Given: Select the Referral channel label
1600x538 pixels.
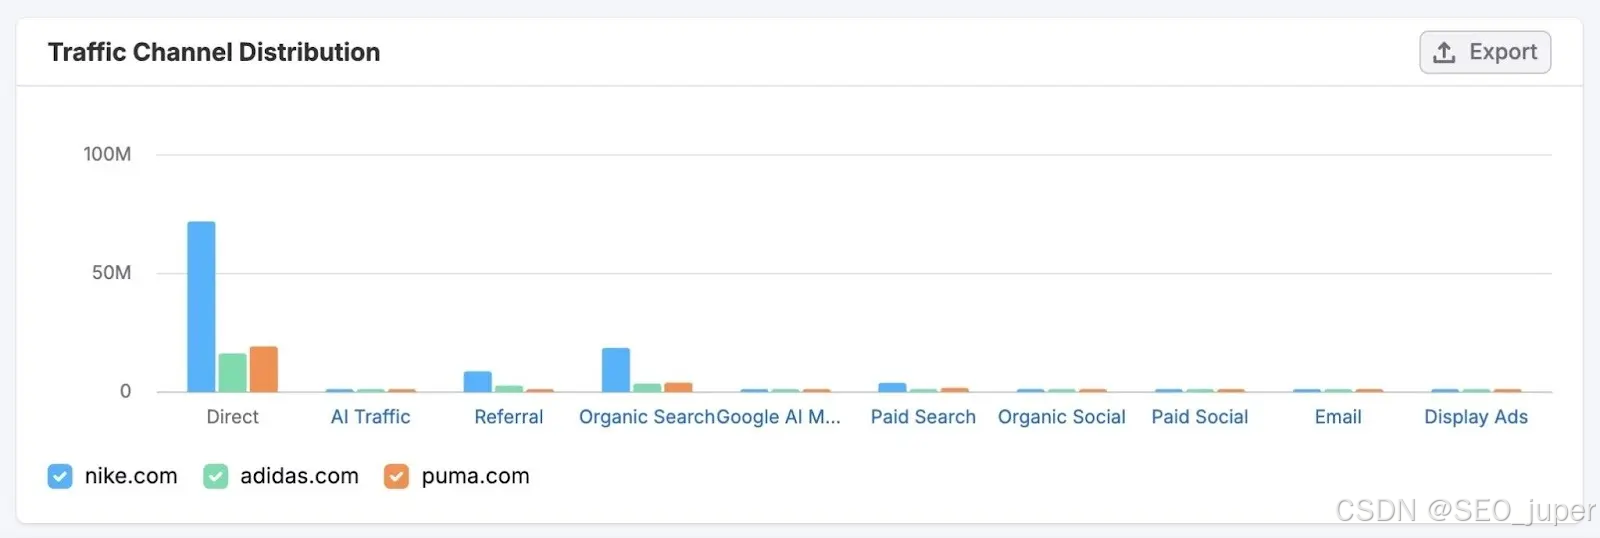Looking at the screenshot, I should (x=508, y=417).
